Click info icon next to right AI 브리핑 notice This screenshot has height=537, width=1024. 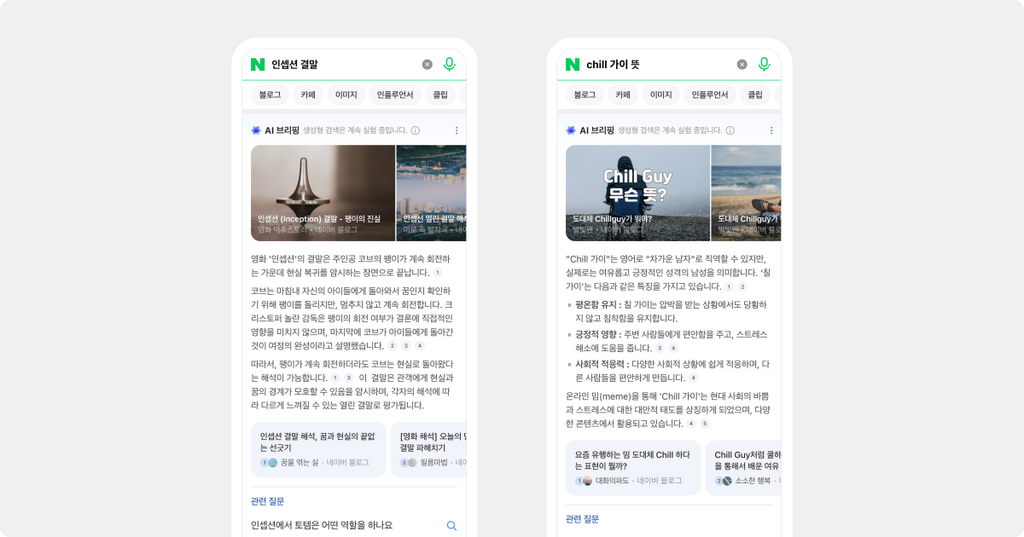(730, 131)
